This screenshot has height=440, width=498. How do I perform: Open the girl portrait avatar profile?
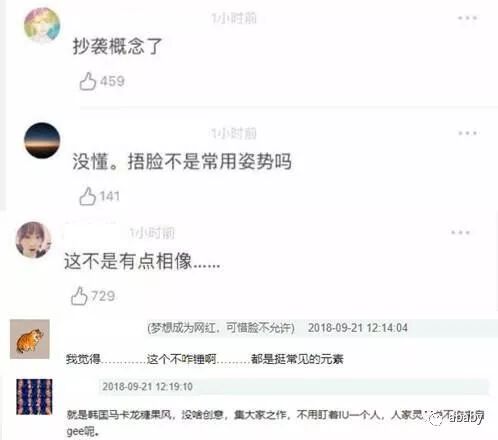(x=34, y=240)
